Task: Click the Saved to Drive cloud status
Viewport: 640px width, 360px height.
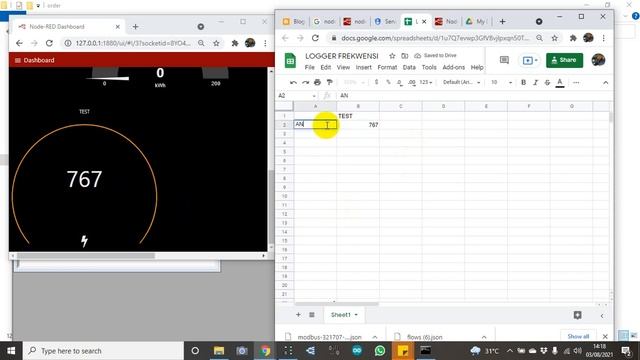Action: pos(436,56)
